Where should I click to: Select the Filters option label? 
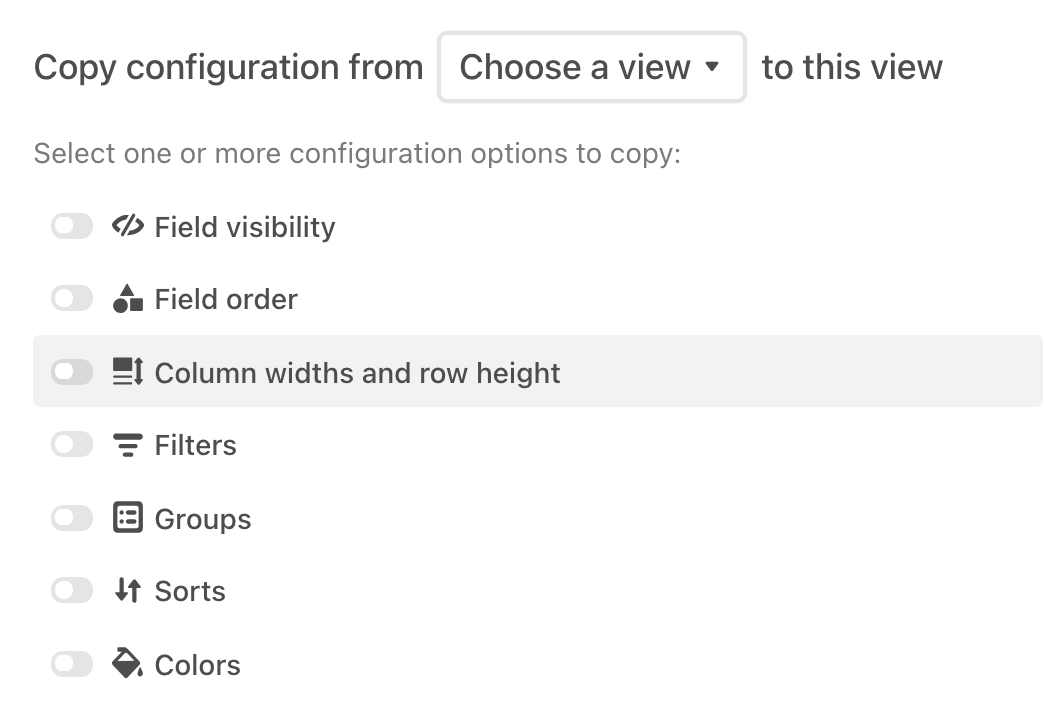196,445
